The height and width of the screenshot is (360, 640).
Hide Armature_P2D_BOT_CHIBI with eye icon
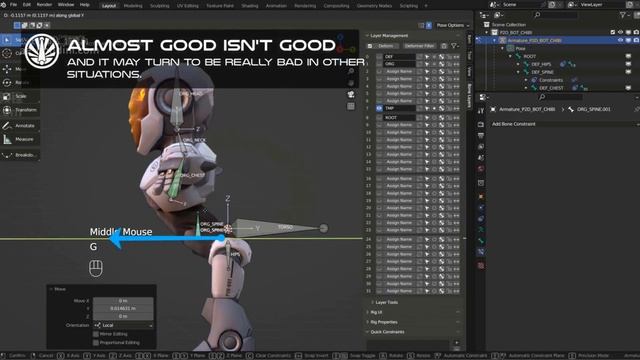pos(620,40)
